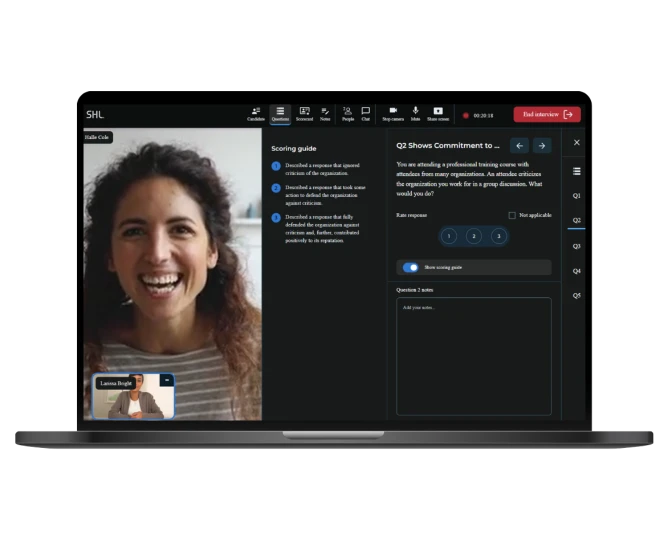End the interview
The height and width of the screenshot is (540, 668).
(547, 114)
